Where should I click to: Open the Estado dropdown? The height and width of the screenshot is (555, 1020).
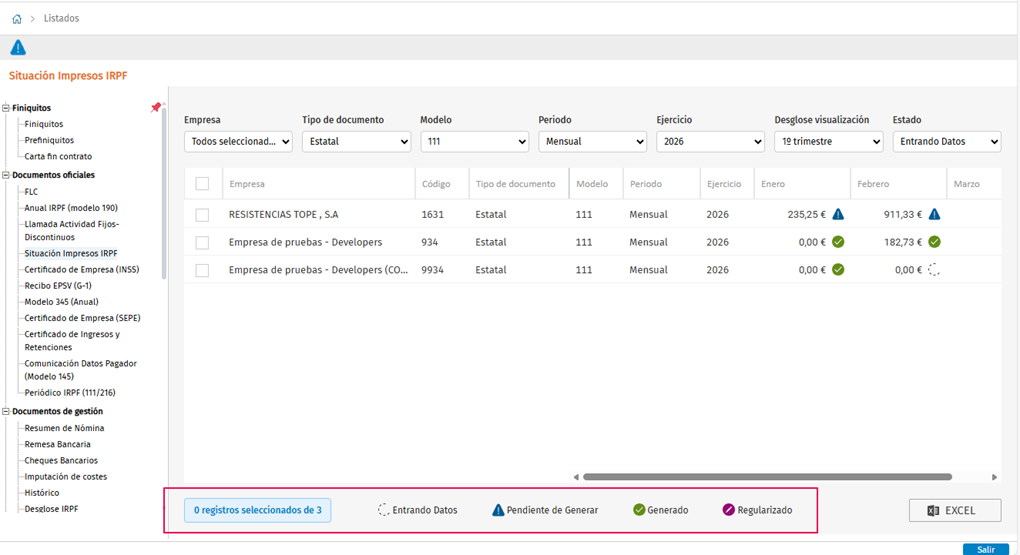tap(946, 141)
